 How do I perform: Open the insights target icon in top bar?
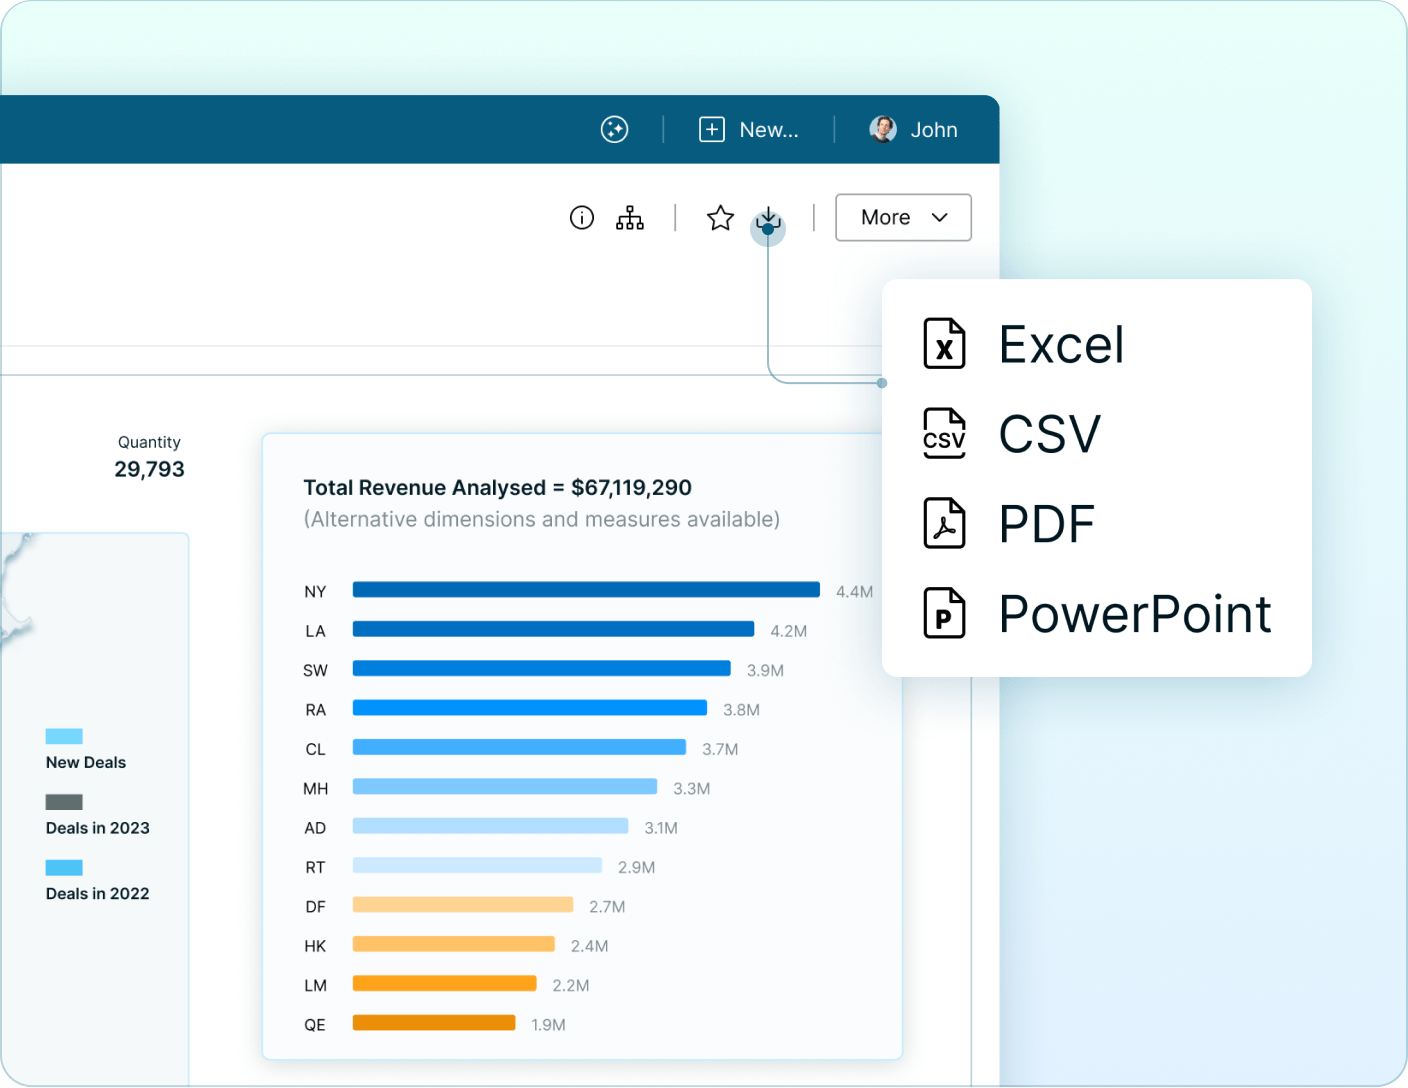pyautogui.click(x=614, y=129)
